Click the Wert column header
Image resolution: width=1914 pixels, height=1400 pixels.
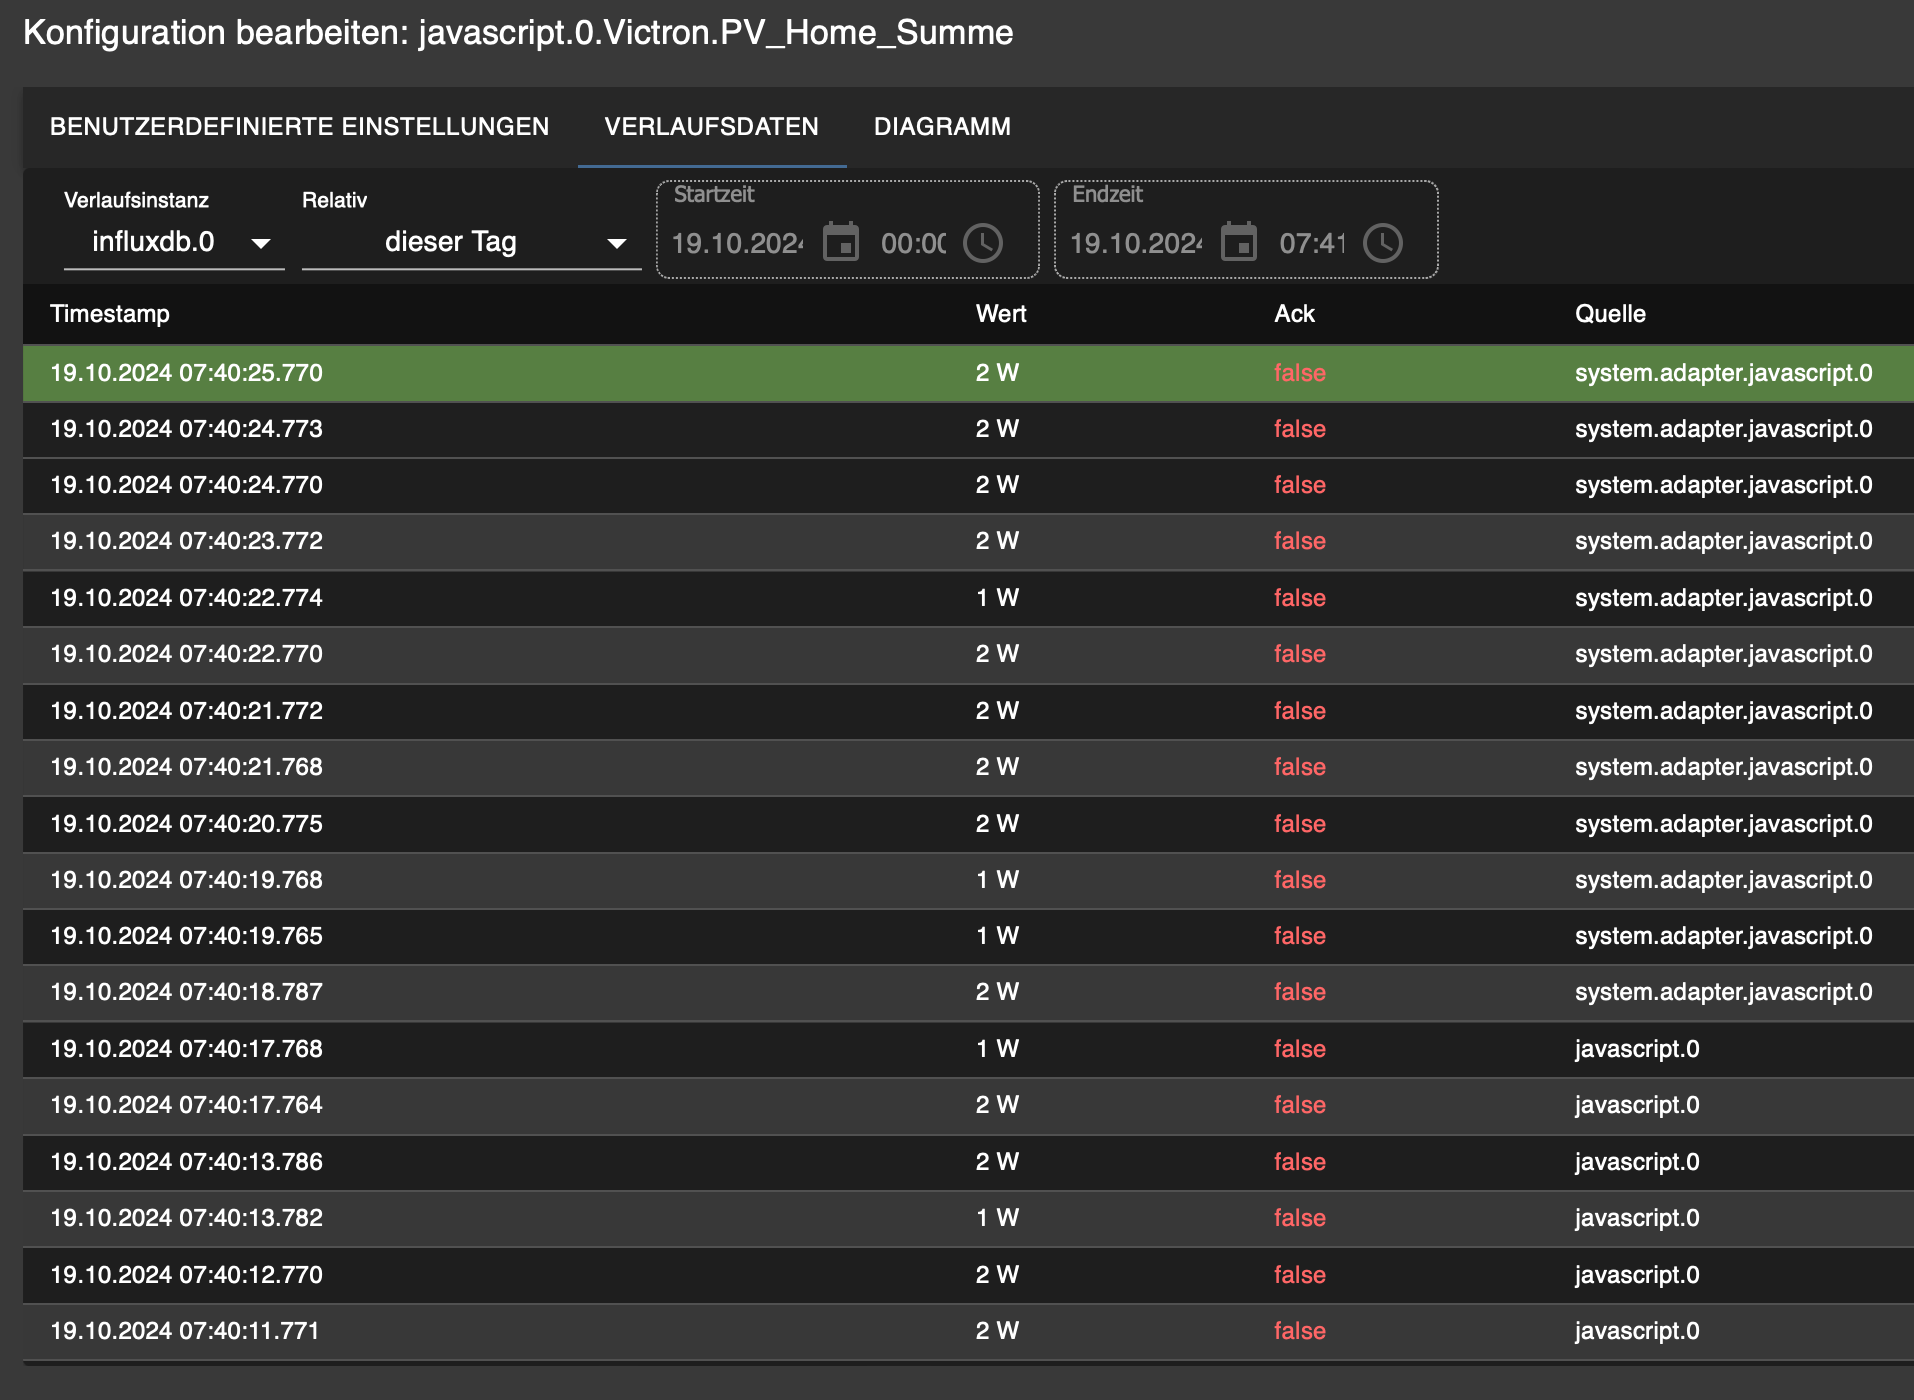pos(1001,314)
